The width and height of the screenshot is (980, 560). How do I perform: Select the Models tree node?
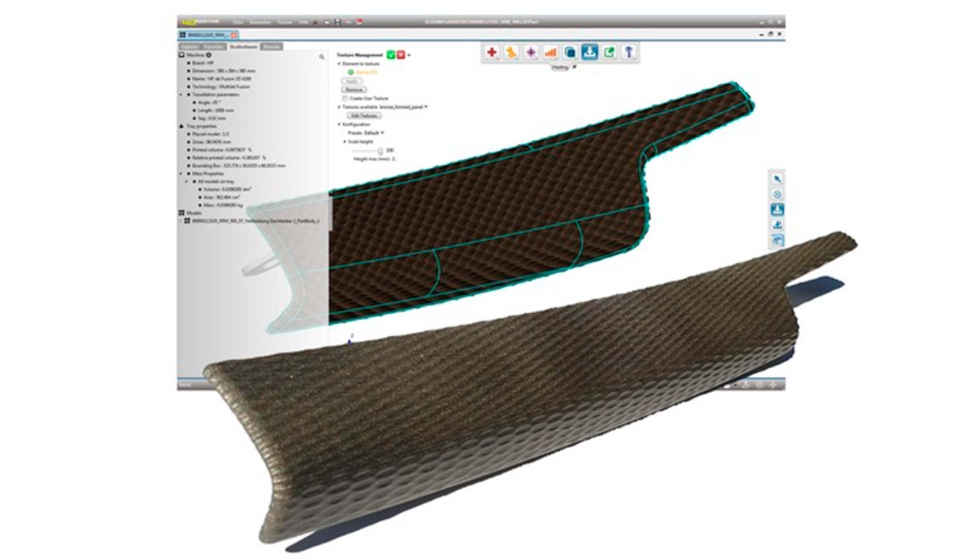tap(194, 213)
